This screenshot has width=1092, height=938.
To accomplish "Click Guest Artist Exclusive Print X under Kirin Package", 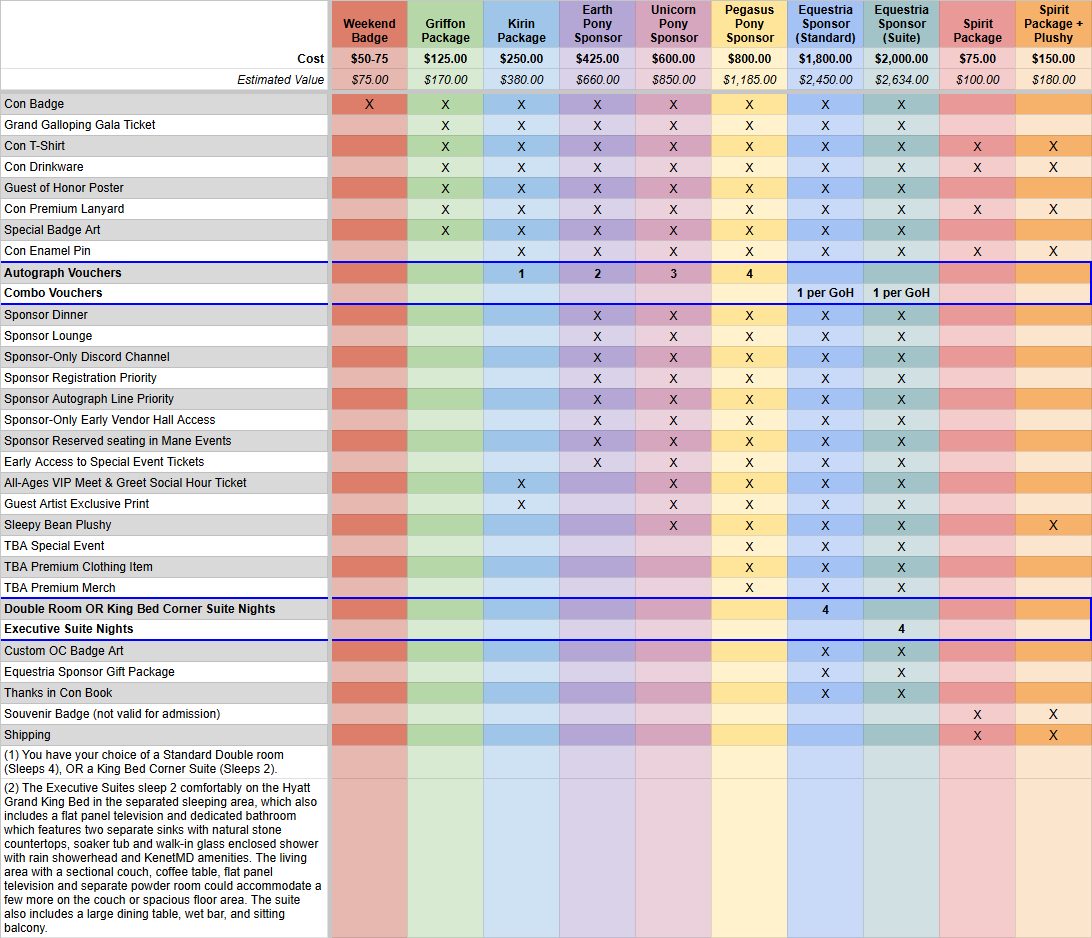I will 521,504.
